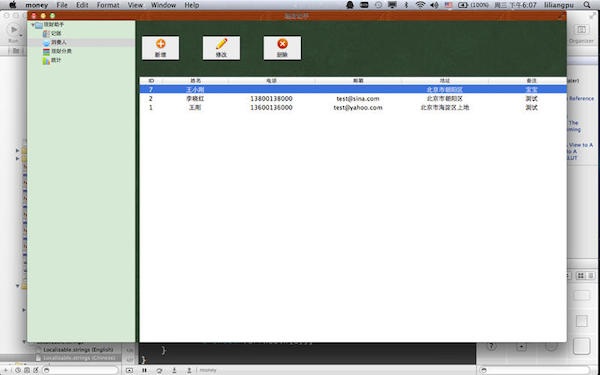
Task: Click the QQ penguin icon in menu bar
Action: pos(350,5)
